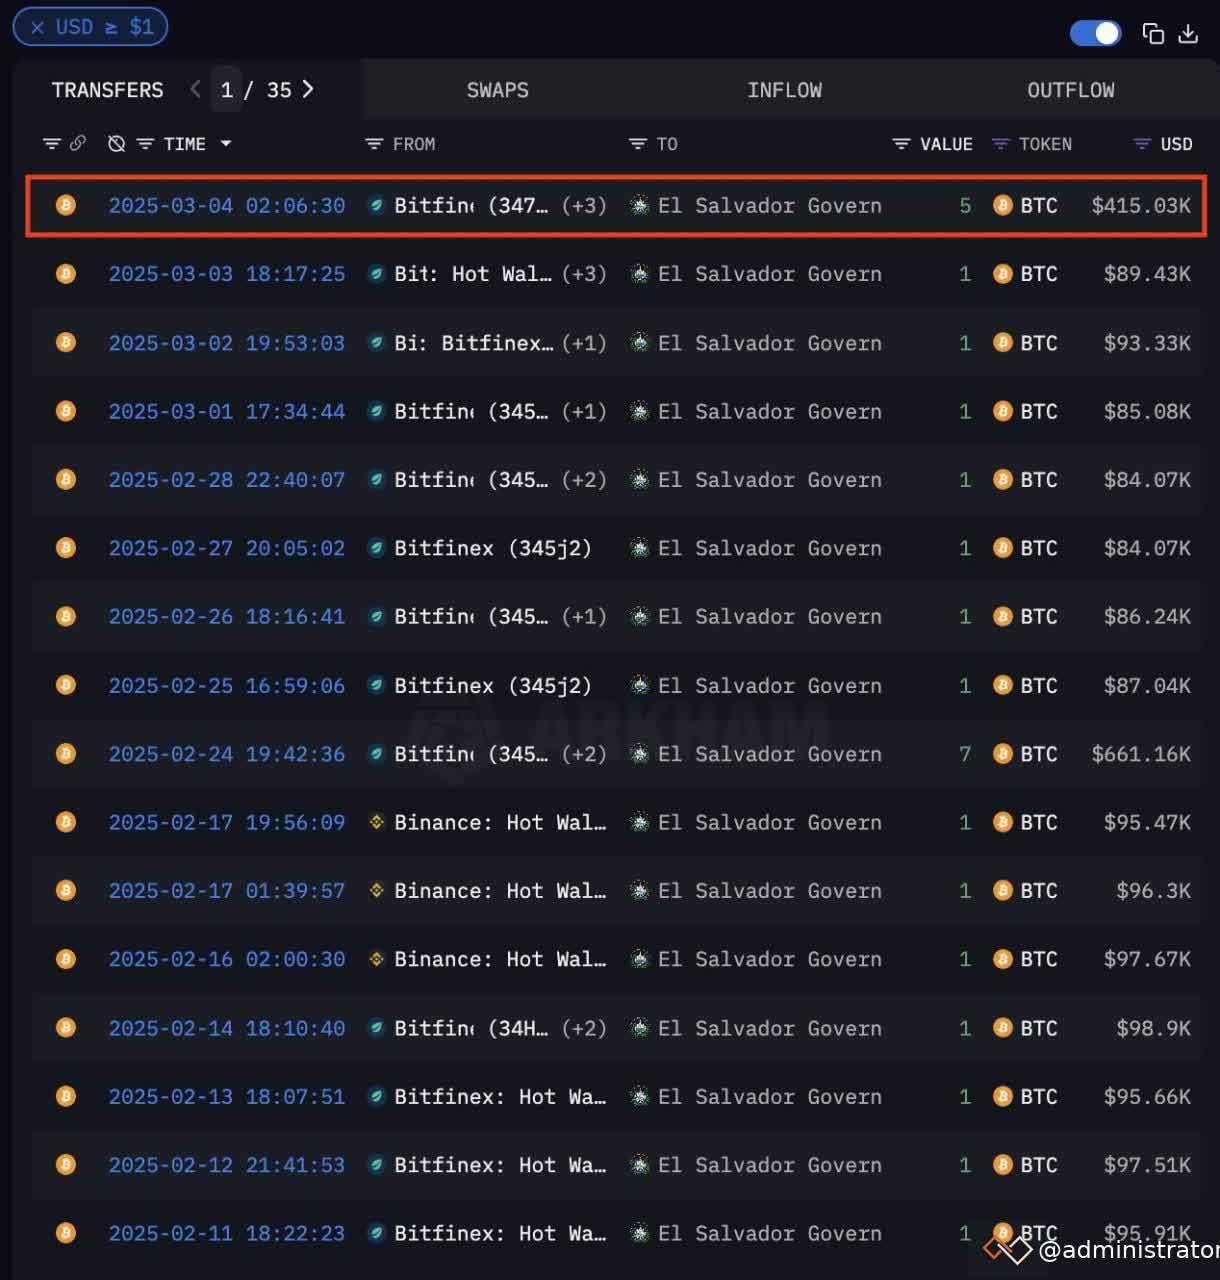Open Binance: Hot Wal… in 2025-02-17 01:39:57 row
Image resolution: width=1220 pixels, height=1280 pixels.
click(500, 891)
